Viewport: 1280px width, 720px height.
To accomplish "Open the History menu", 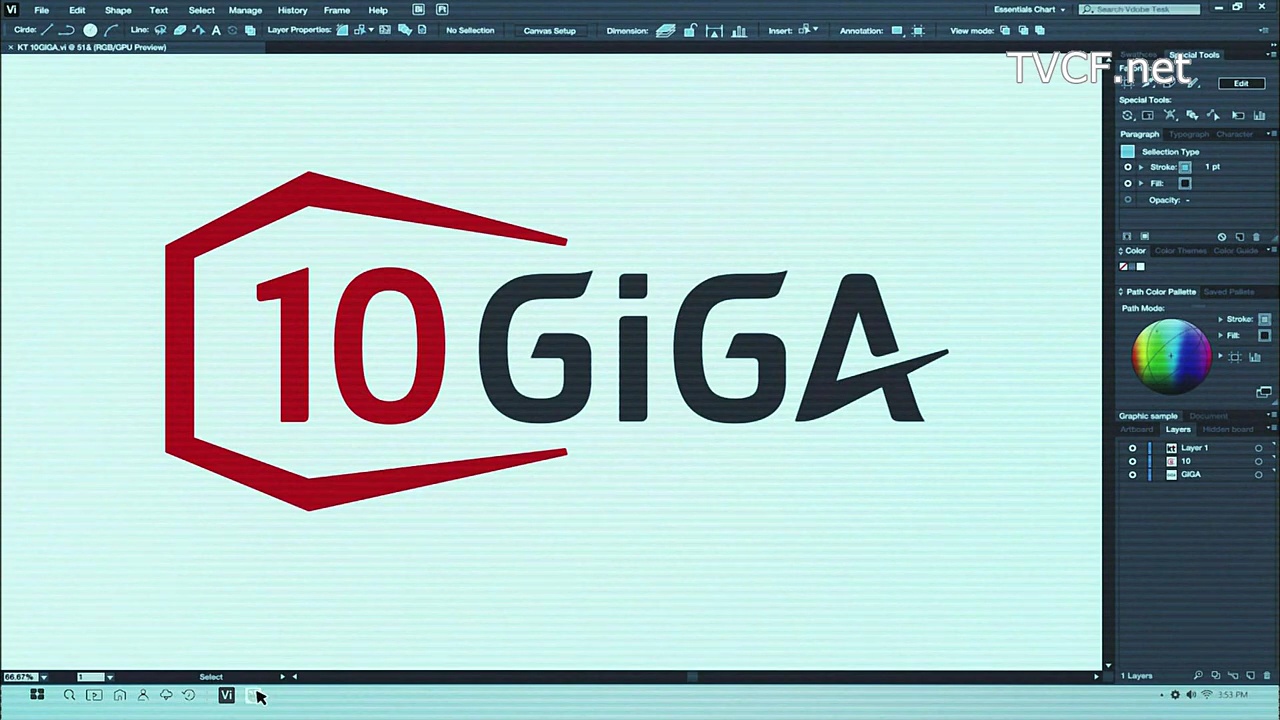I will 292,10.
